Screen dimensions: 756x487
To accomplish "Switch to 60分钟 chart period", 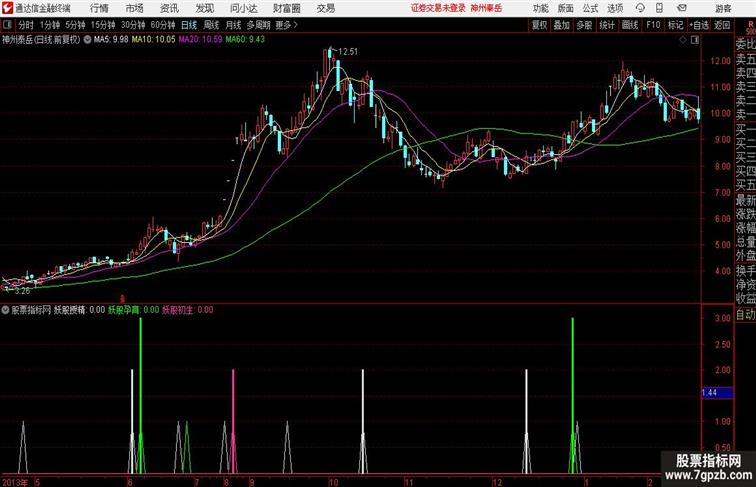I will pyautogui.click(x=162, y=25).
